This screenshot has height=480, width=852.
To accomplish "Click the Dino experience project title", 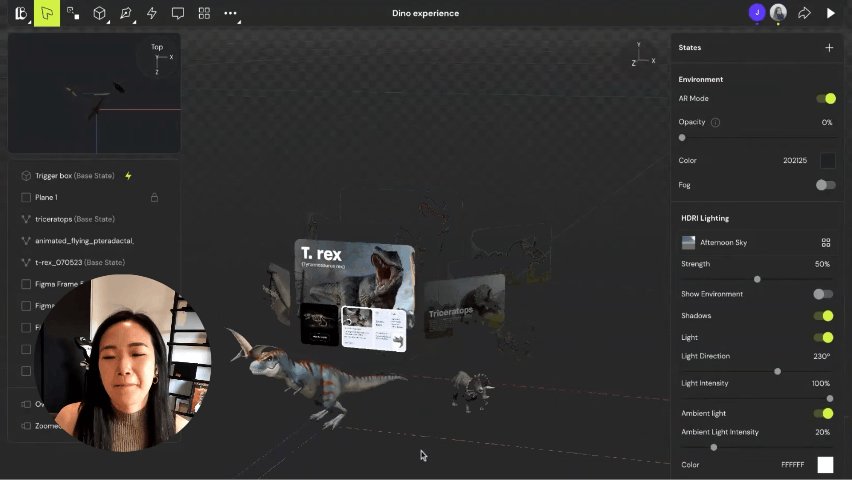I will 425,13.
